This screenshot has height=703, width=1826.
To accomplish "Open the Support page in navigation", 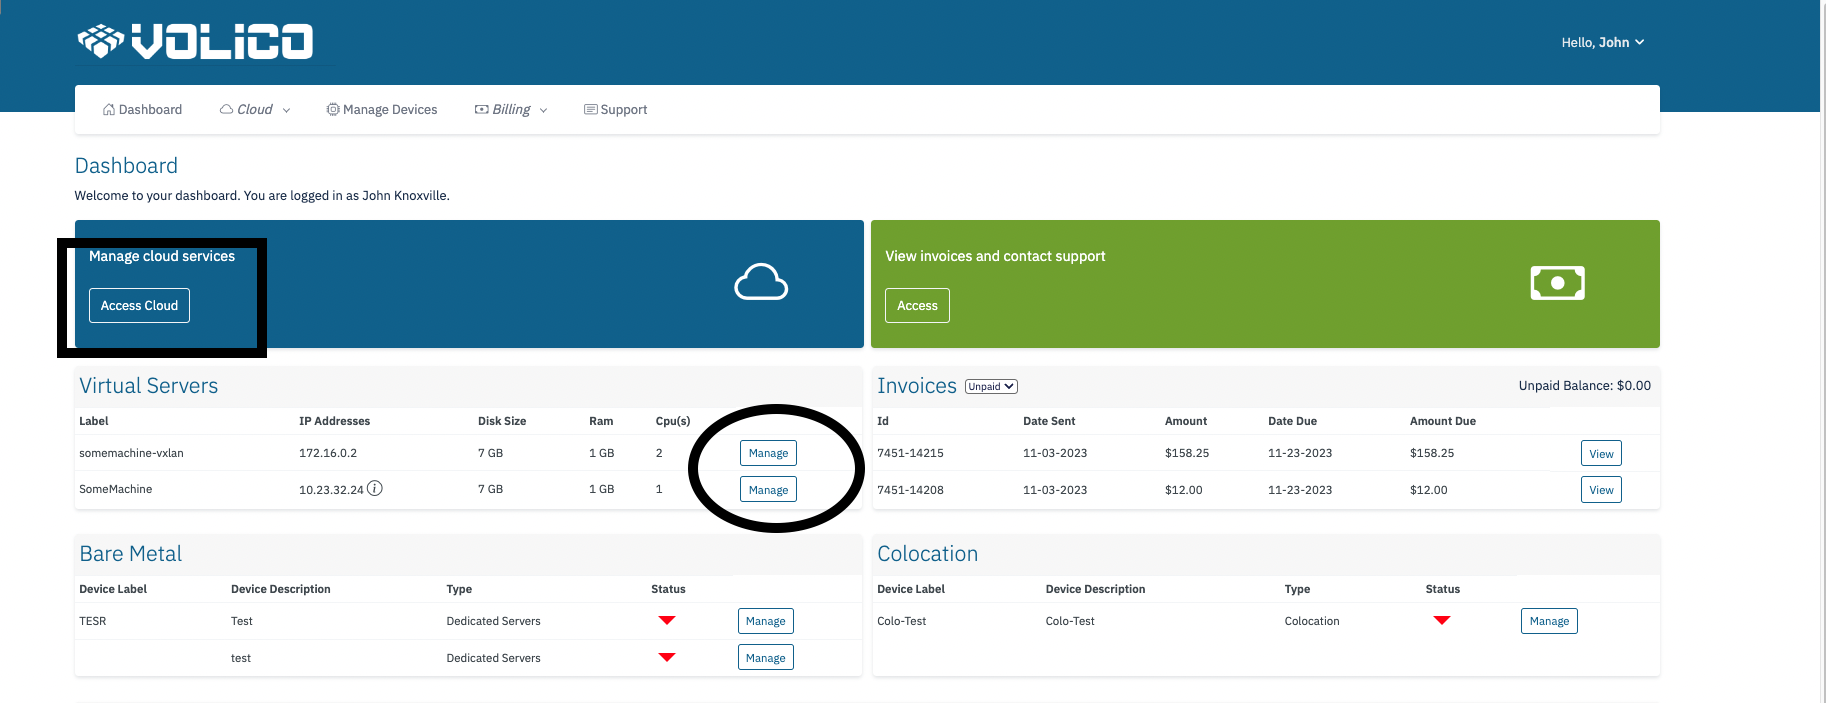I will (615, 110).
